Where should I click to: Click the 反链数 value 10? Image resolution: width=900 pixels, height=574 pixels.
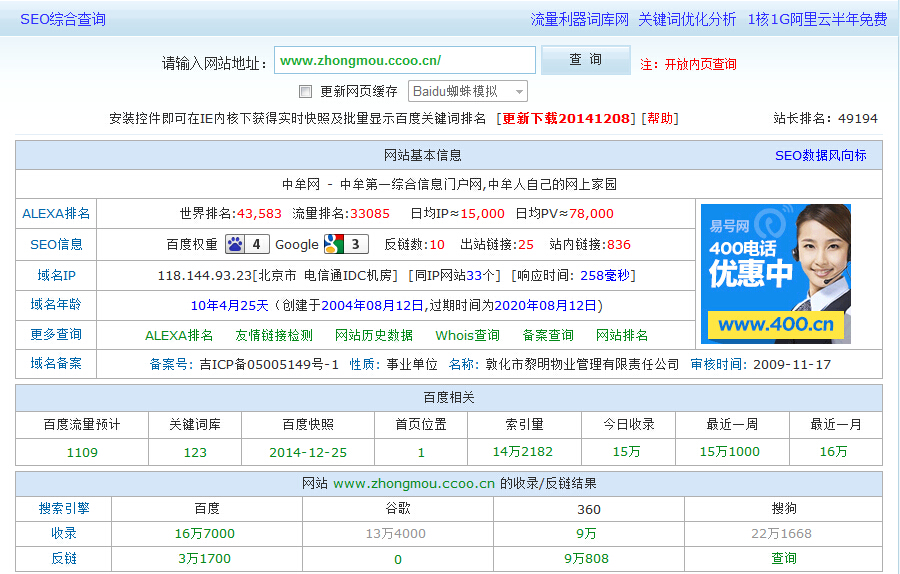(x=437, y=245)
